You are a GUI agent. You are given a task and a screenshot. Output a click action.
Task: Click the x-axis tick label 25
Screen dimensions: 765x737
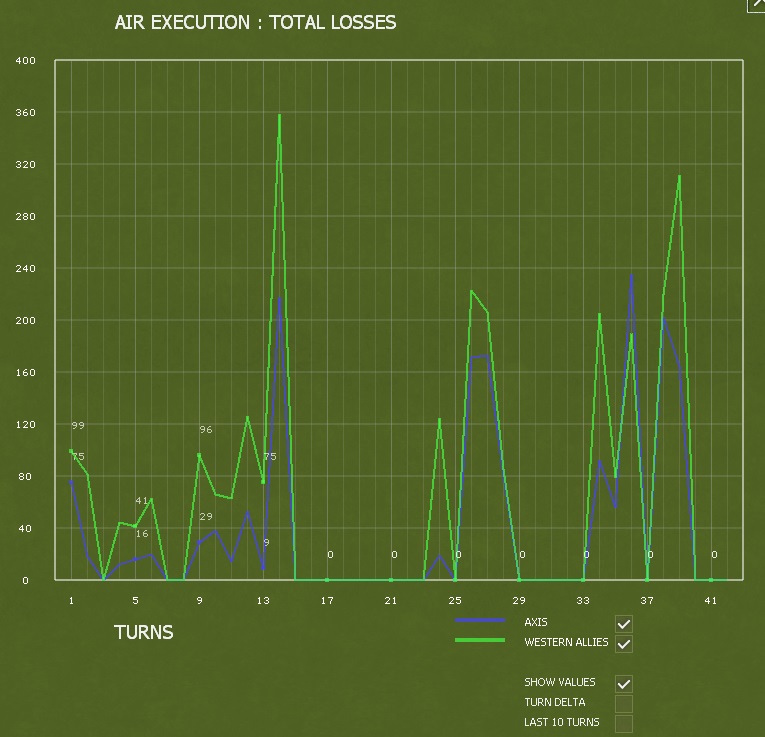click(455, 601)
